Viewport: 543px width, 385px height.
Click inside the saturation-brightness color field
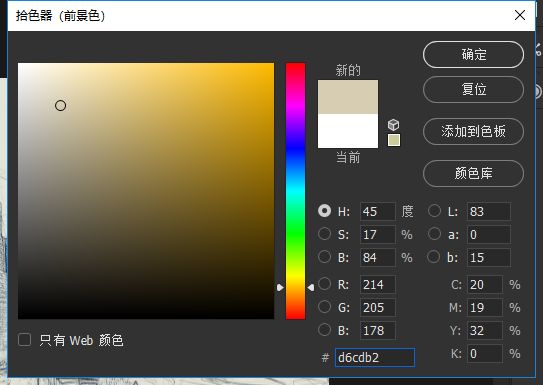tap(146, 191)
